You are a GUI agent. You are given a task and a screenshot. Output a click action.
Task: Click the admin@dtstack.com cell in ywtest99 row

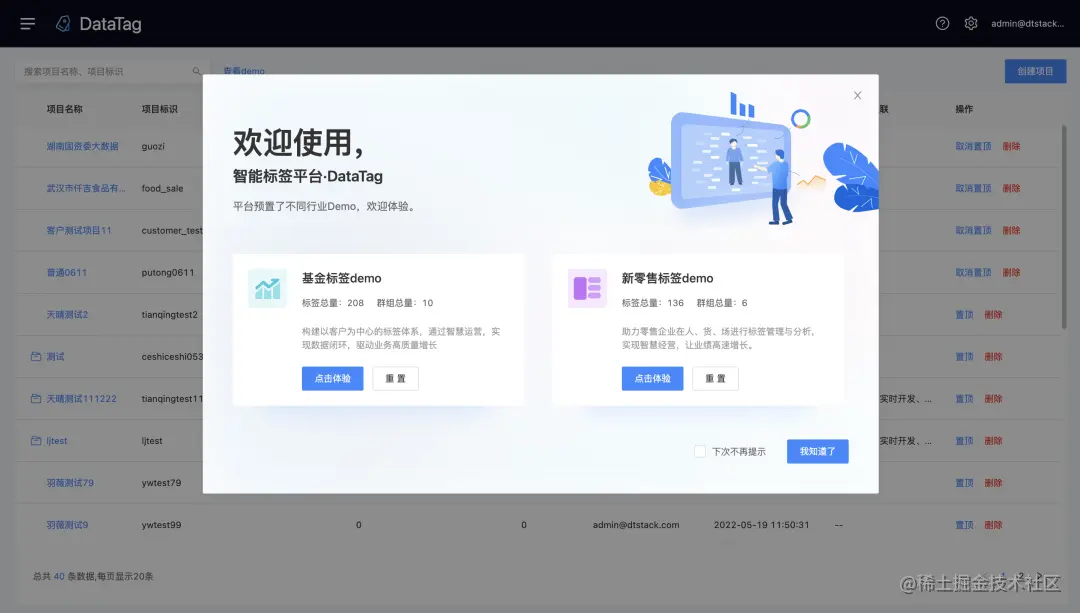[636, 525]
